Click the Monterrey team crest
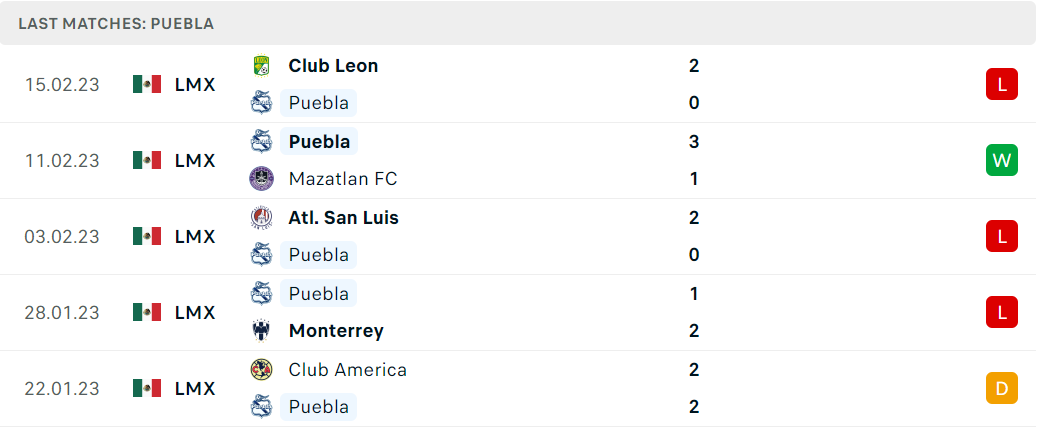This screenshot has height=435, width=1052. pyautogui.click(x=261, y=331)
